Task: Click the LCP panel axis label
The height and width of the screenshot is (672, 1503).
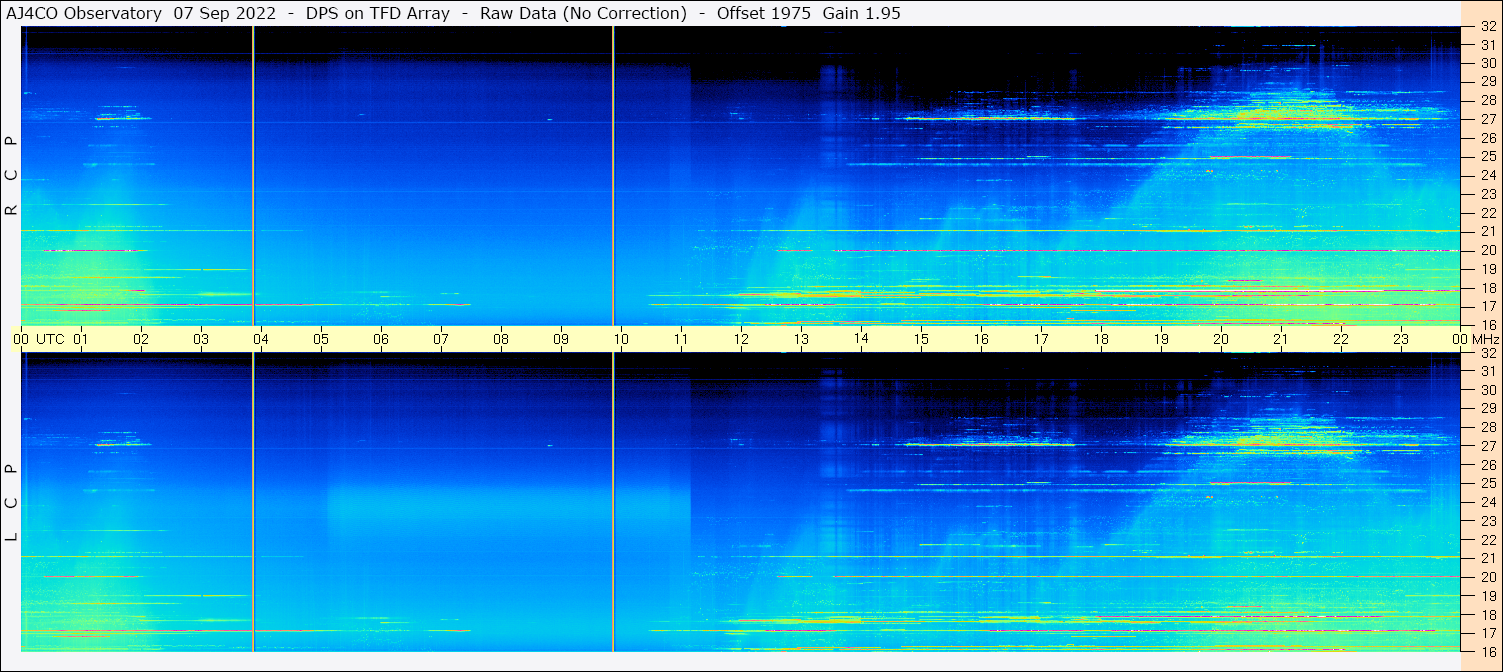Action: coord(11,503)
